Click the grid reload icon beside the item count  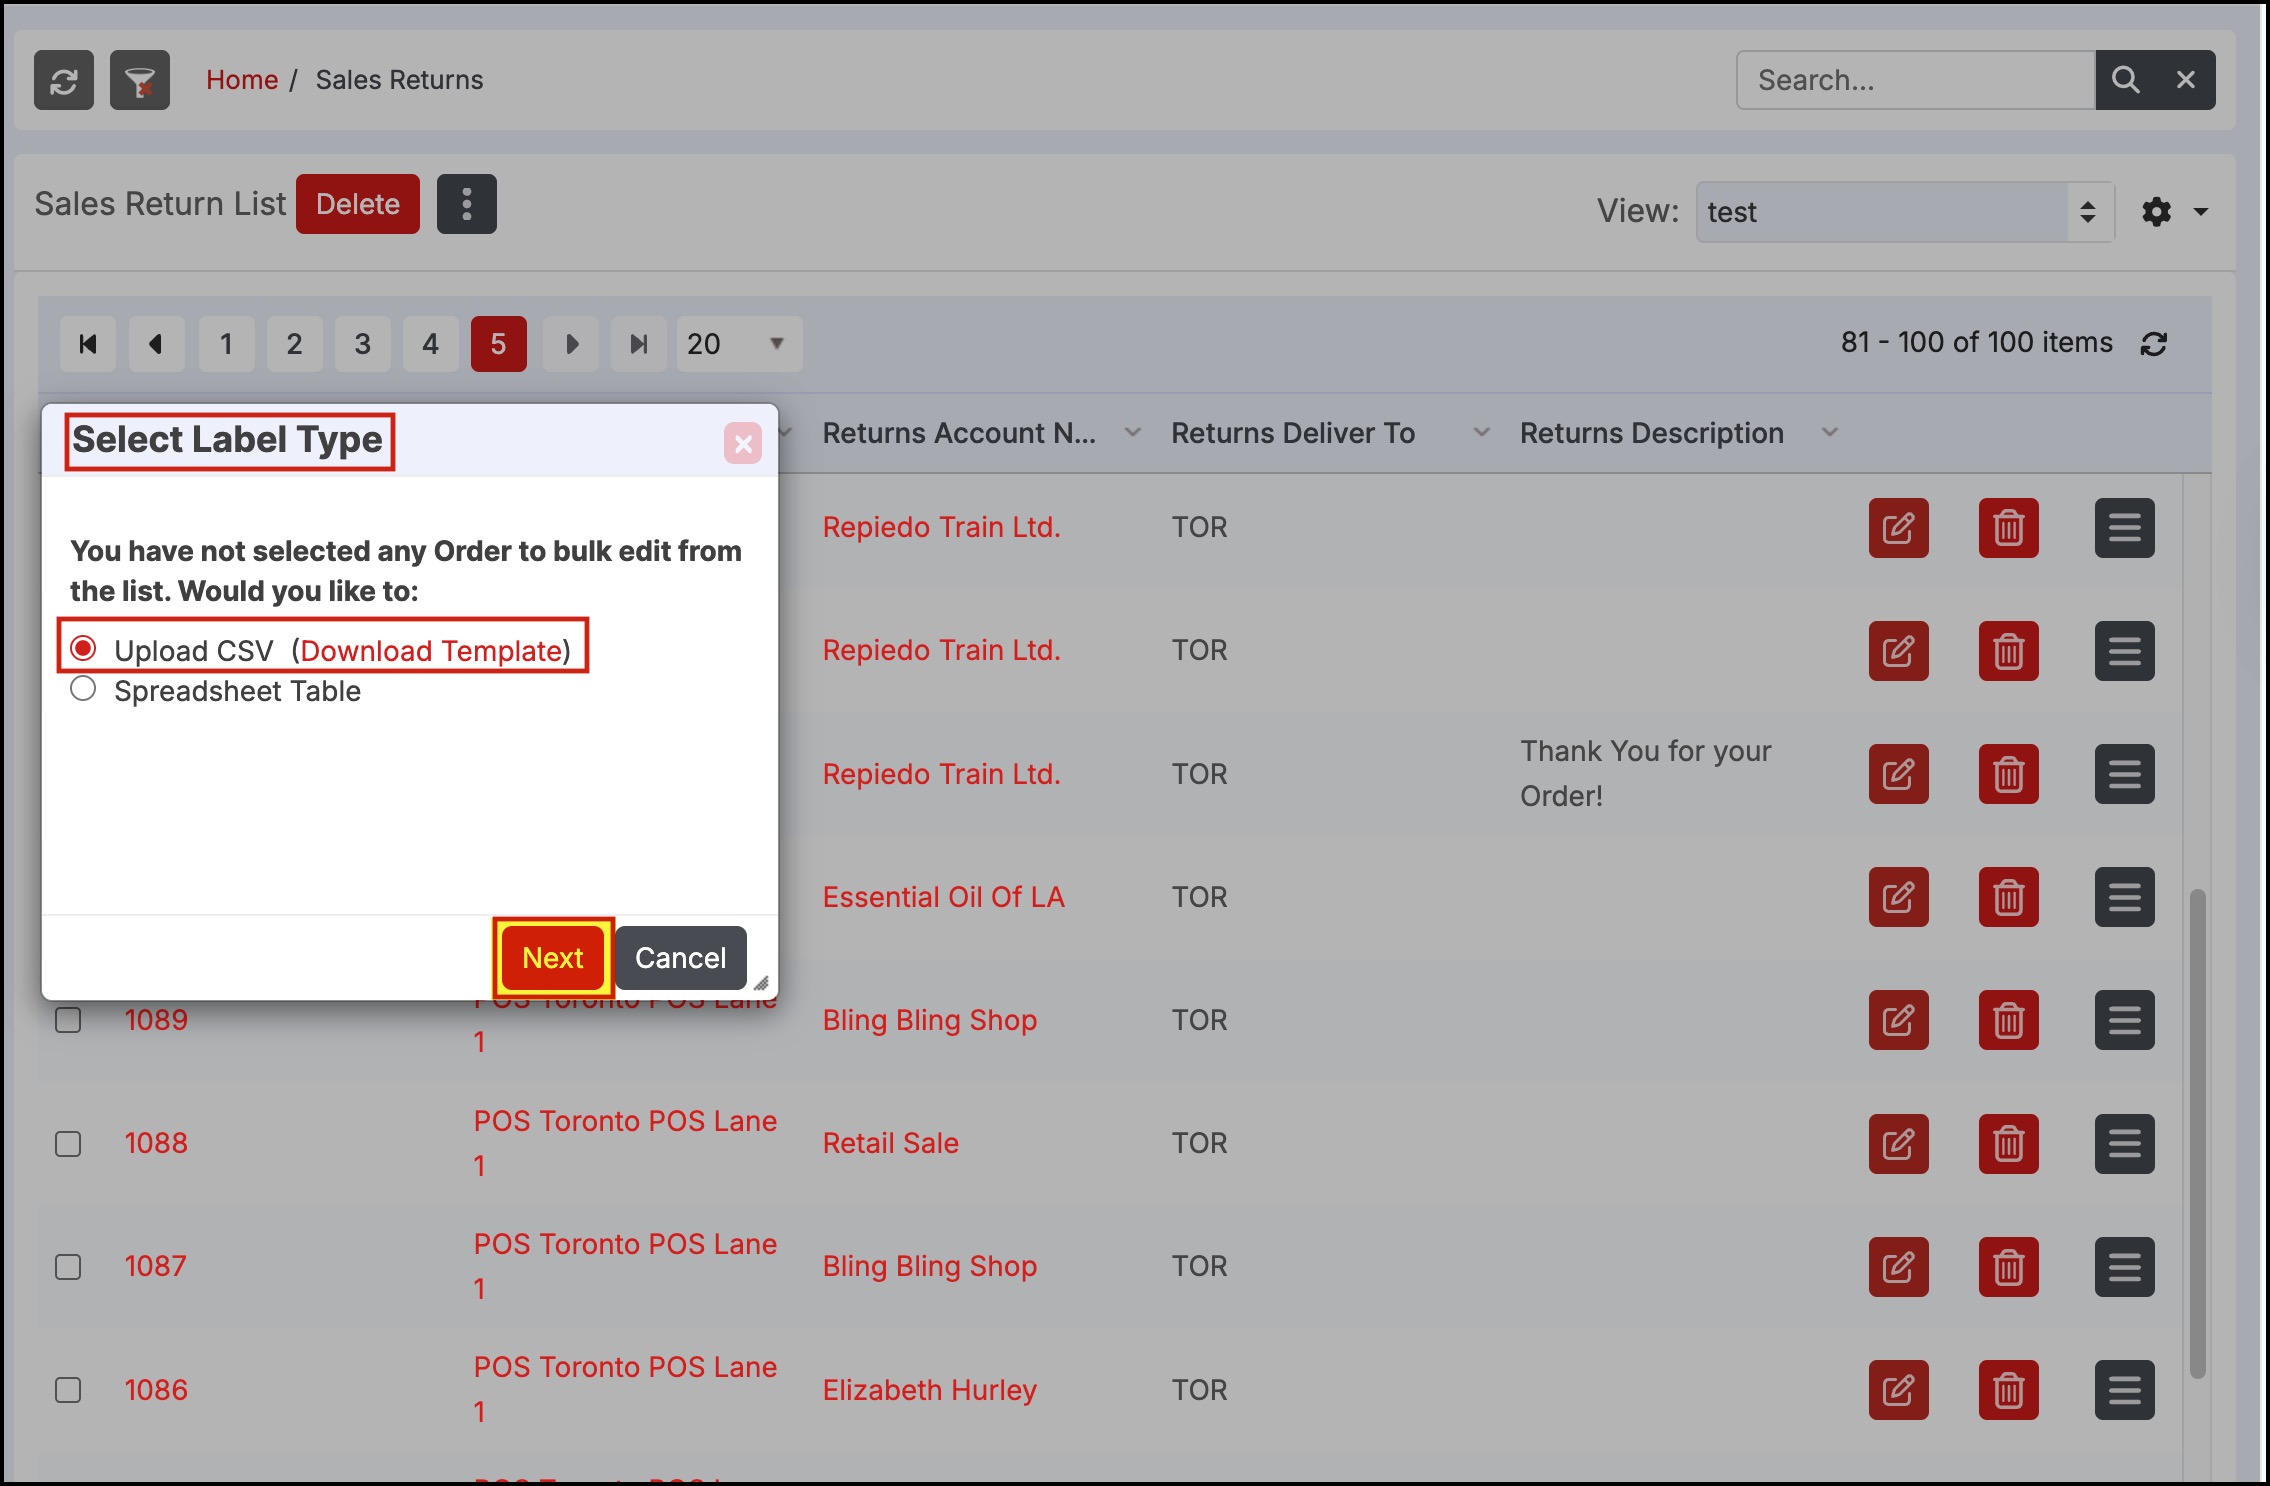click(x=2153, y=344)
